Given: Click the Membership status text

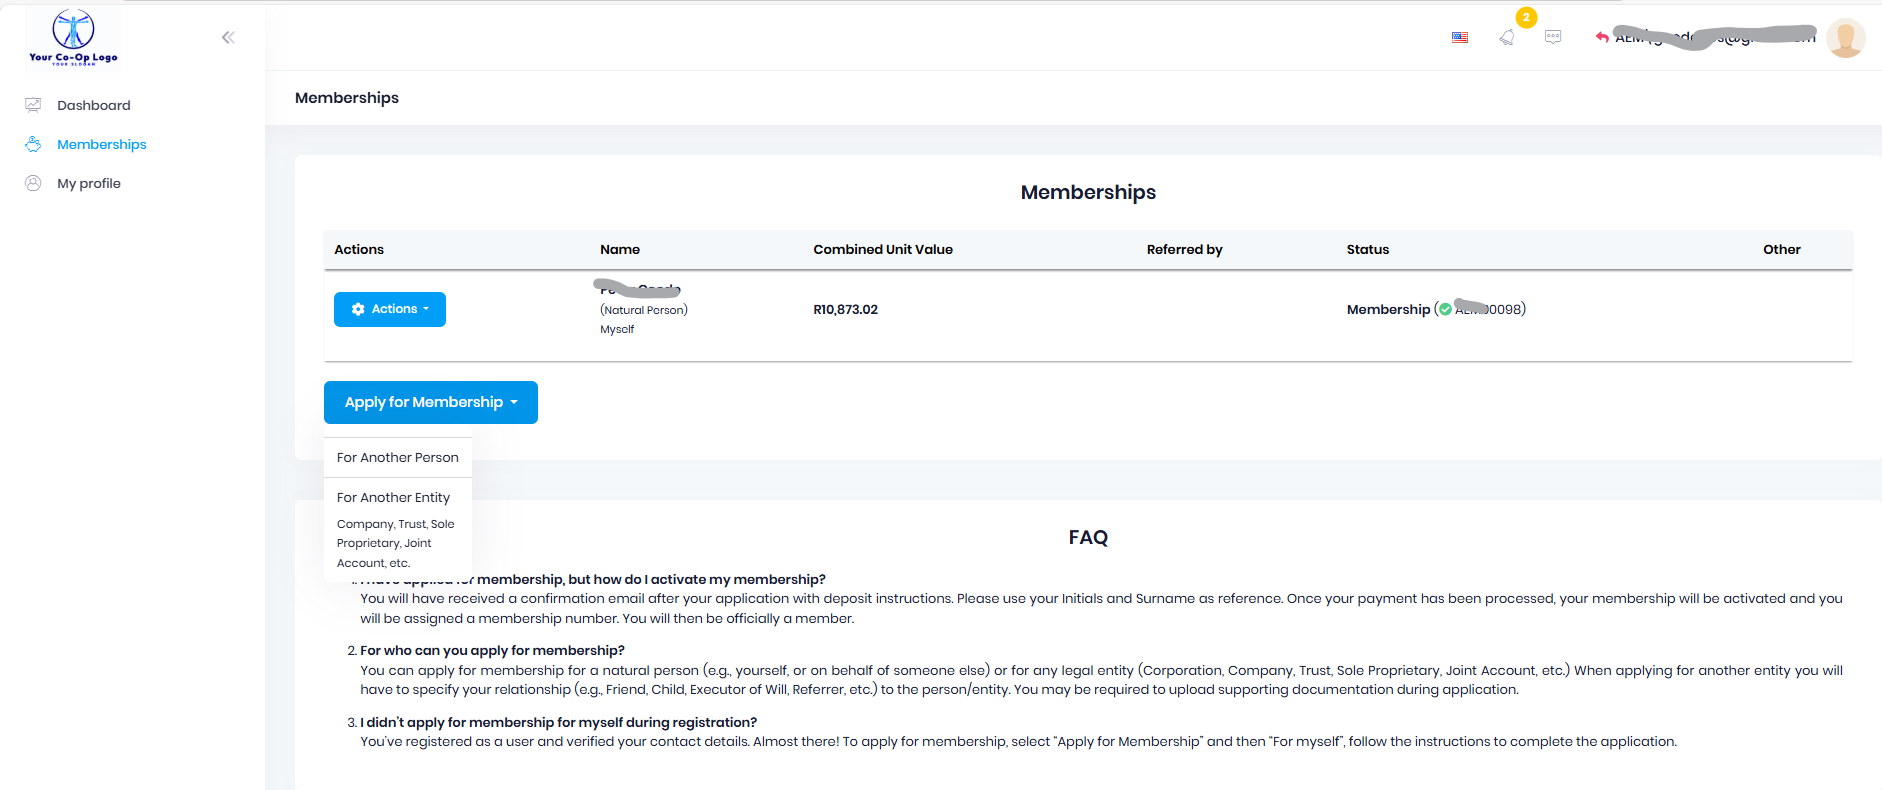Looking at the screenshot, I should coord(1388,309).
